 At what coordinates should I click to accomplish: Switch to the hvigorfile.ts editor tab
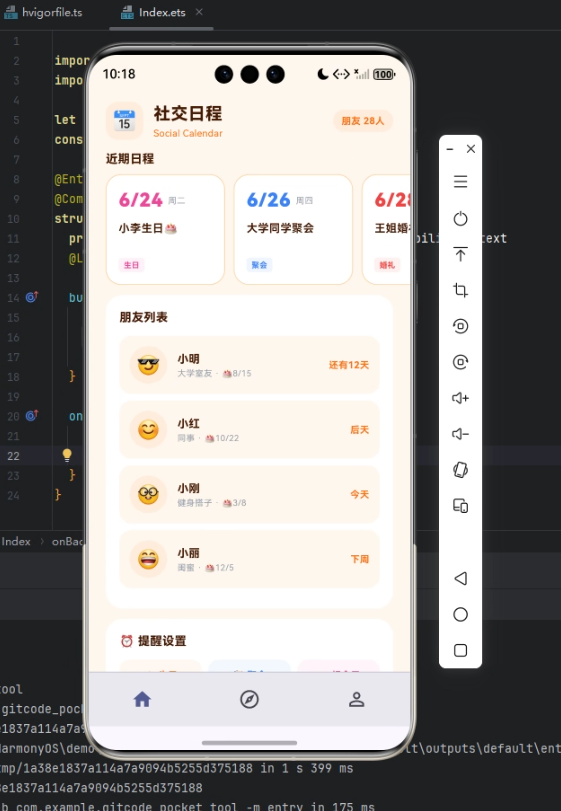pos(44,12)
